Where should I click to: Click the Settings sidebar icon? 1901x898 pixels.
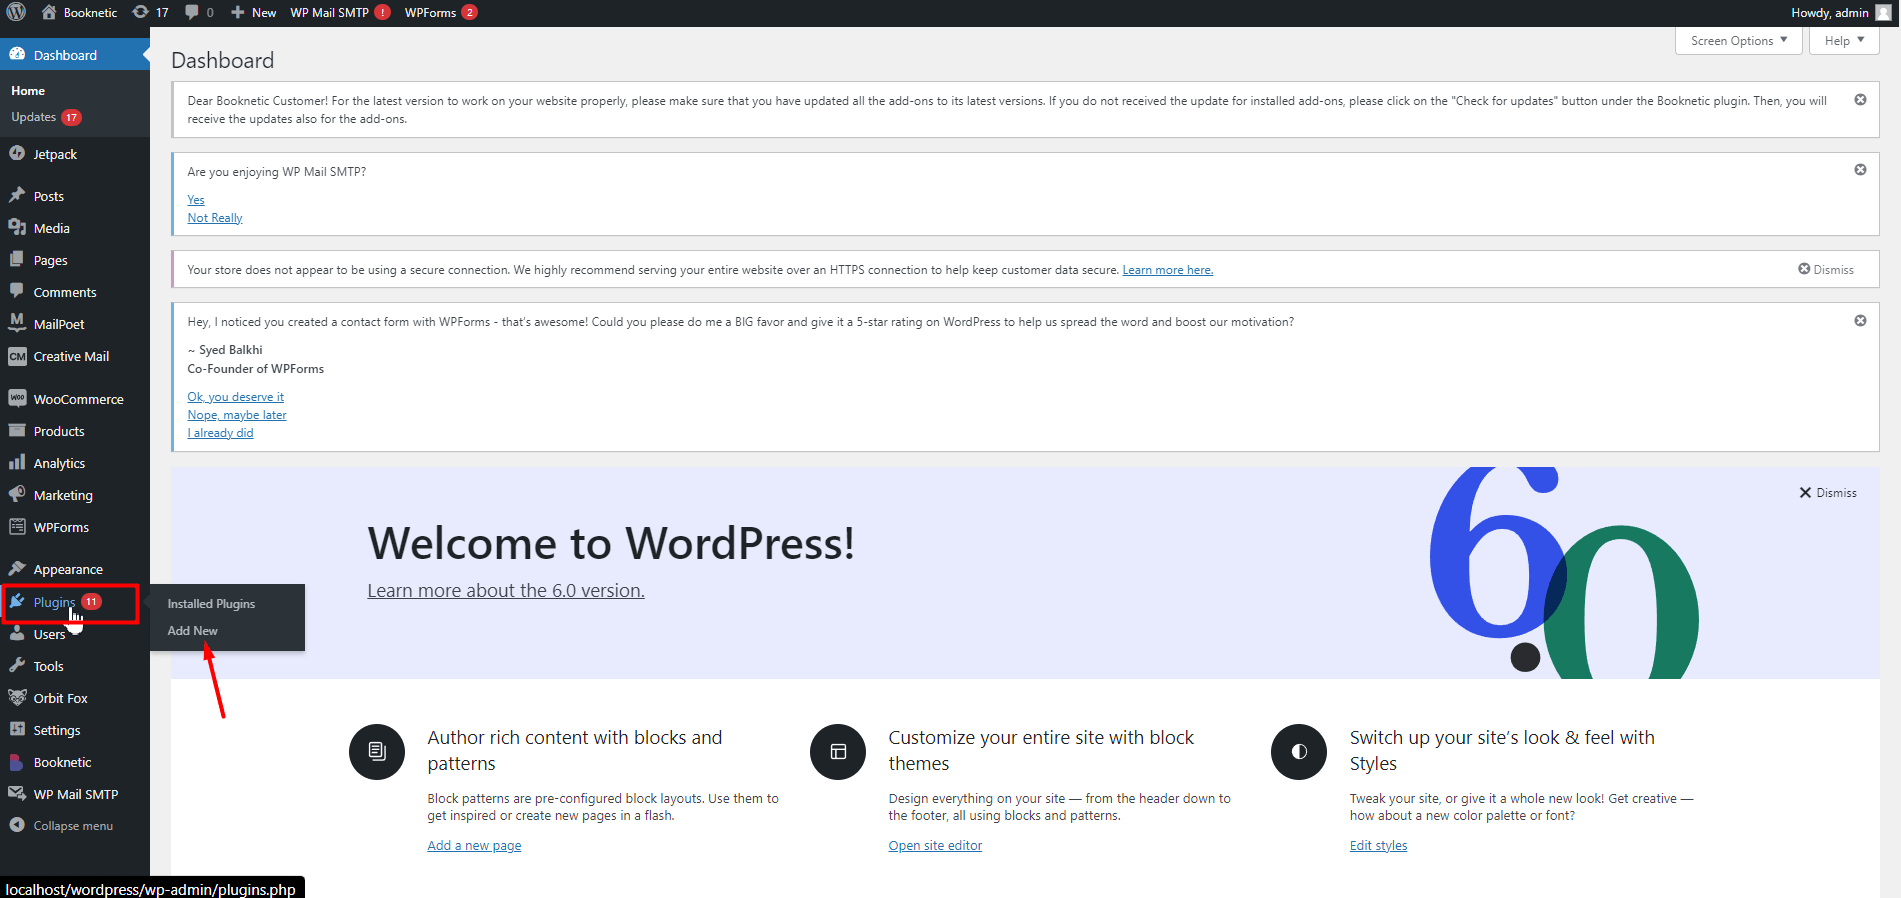pyautogui.click(x=17, y=729)
